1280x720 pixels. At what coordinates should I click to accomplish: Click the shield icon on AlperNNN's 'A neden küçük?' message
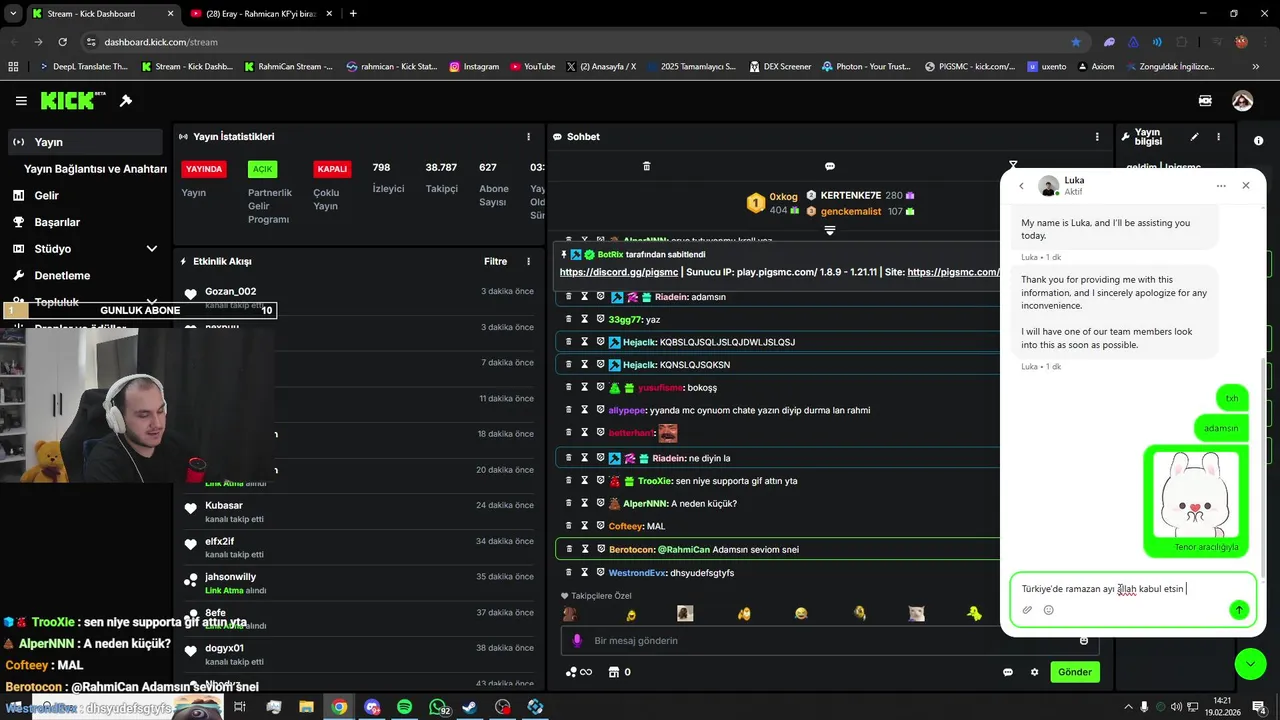(x=600, y=503)
